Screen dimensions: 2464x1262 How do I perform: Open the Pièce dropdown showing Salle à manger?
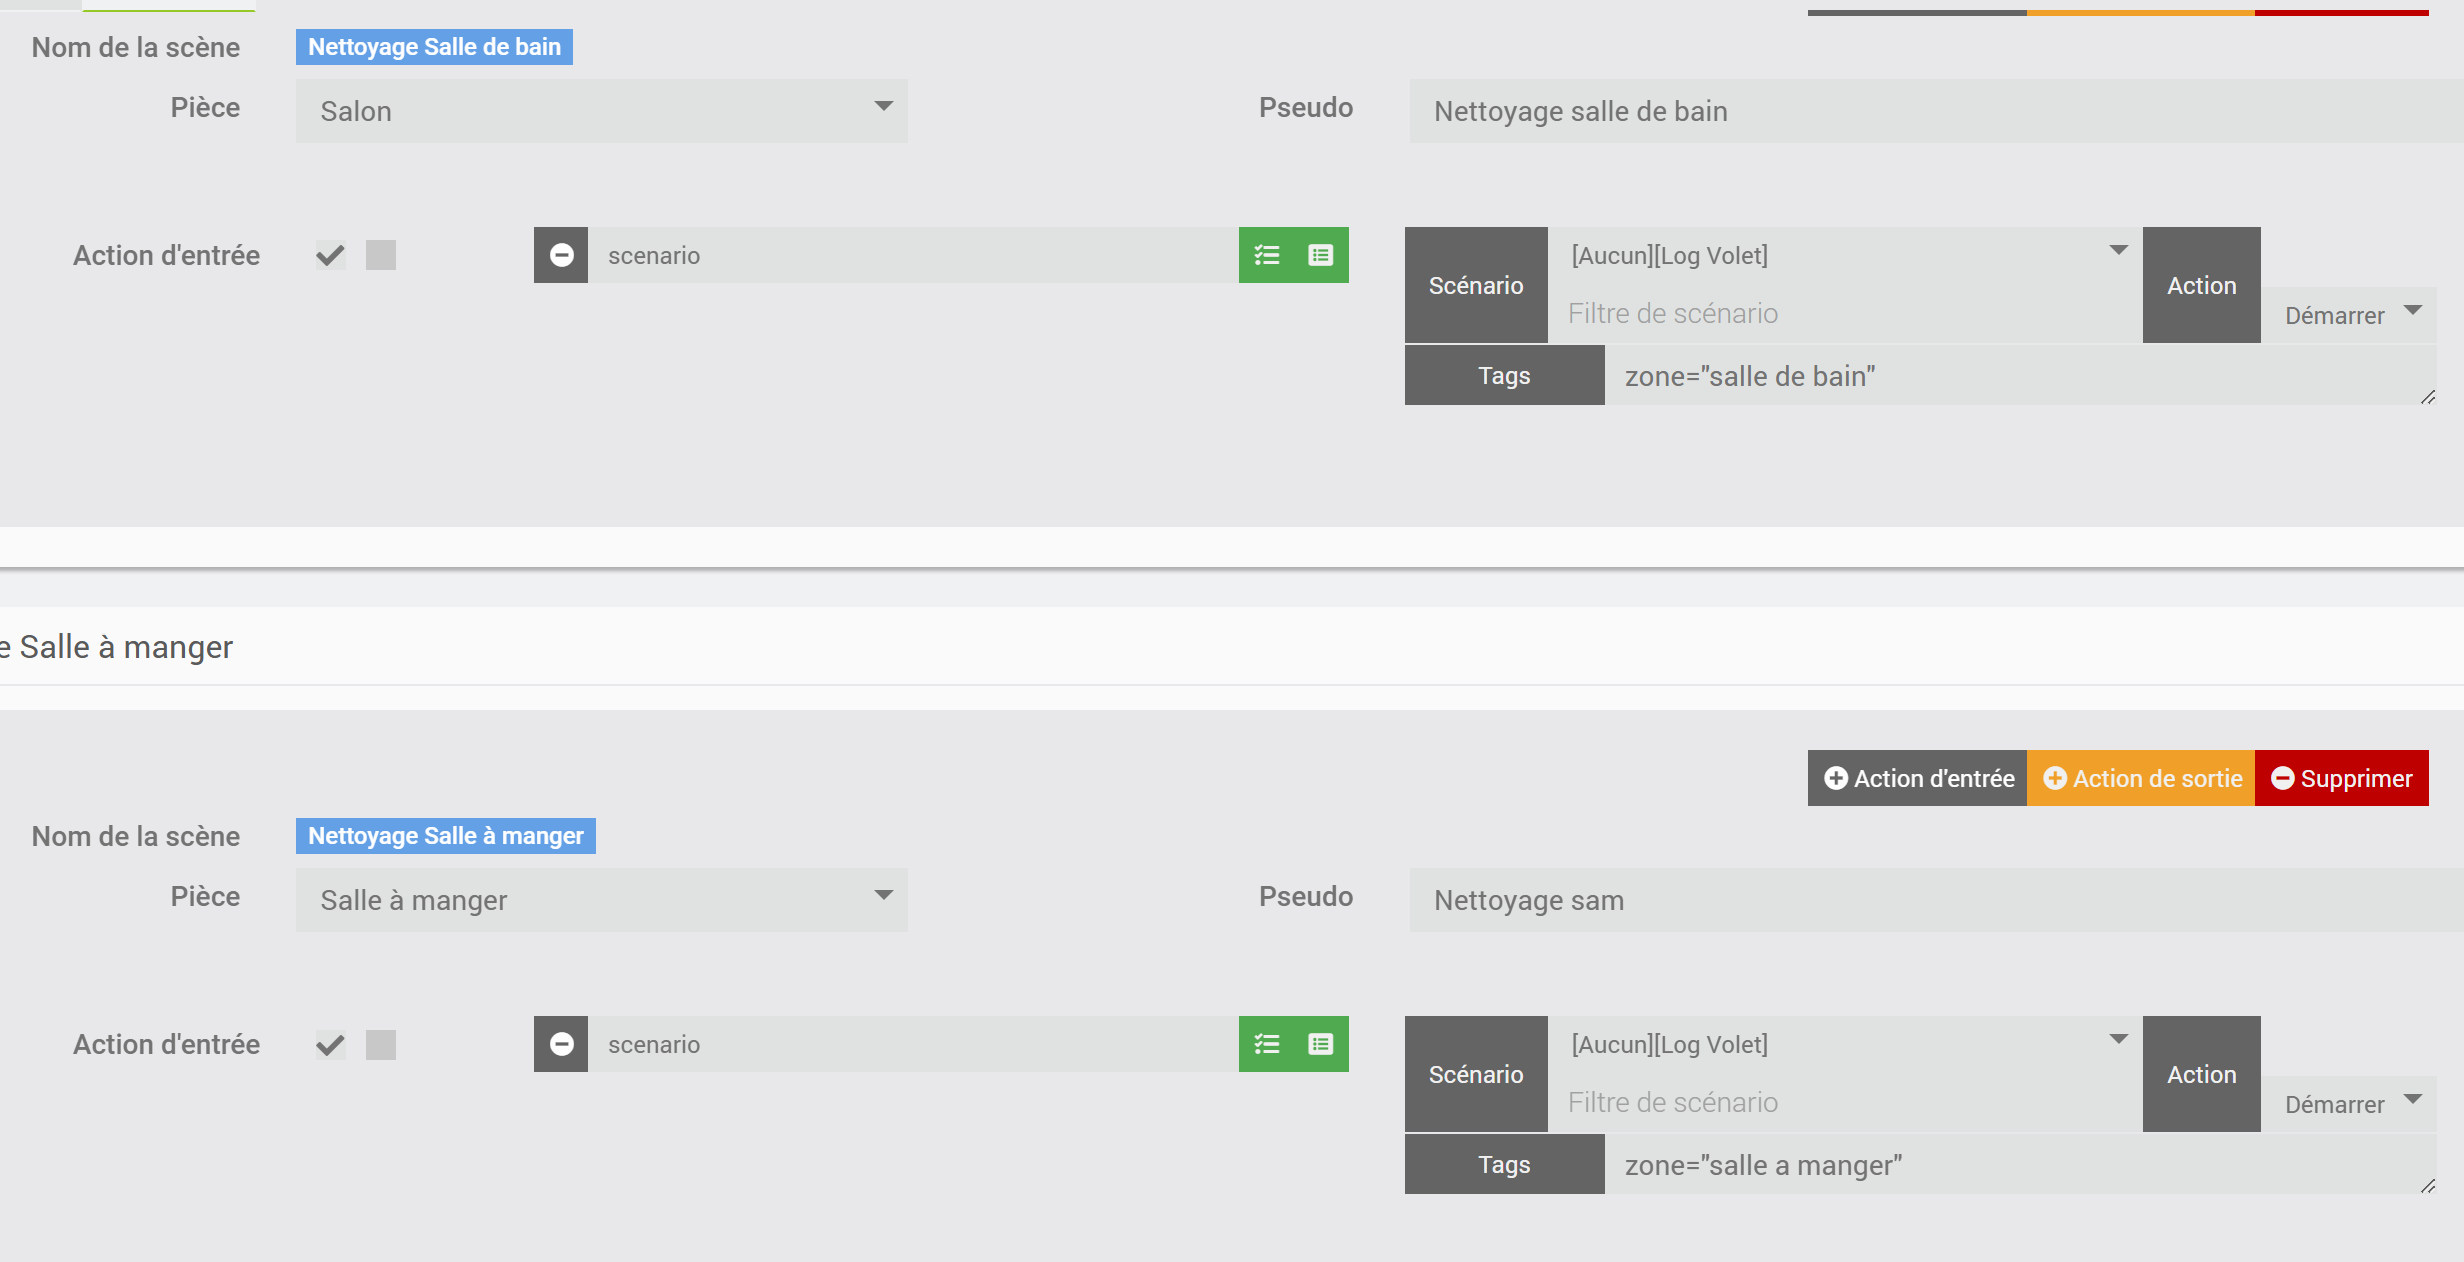[601, 900]
